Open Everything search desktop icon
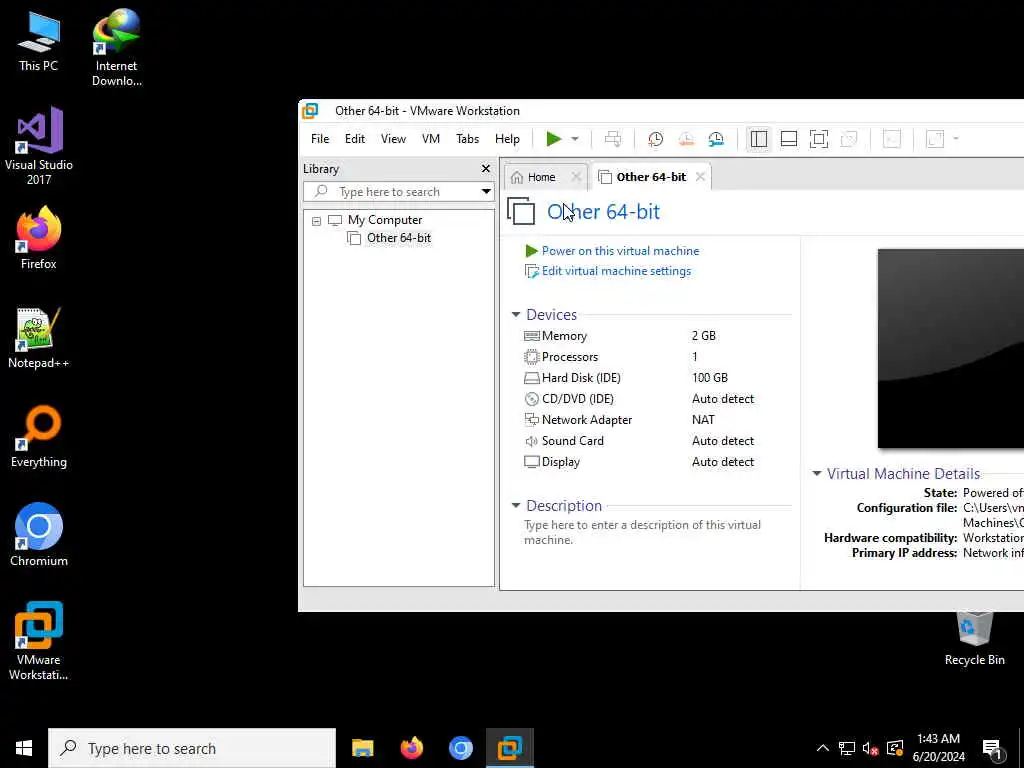The height and width of the screenshot is (768, 1024). [39, 437]
